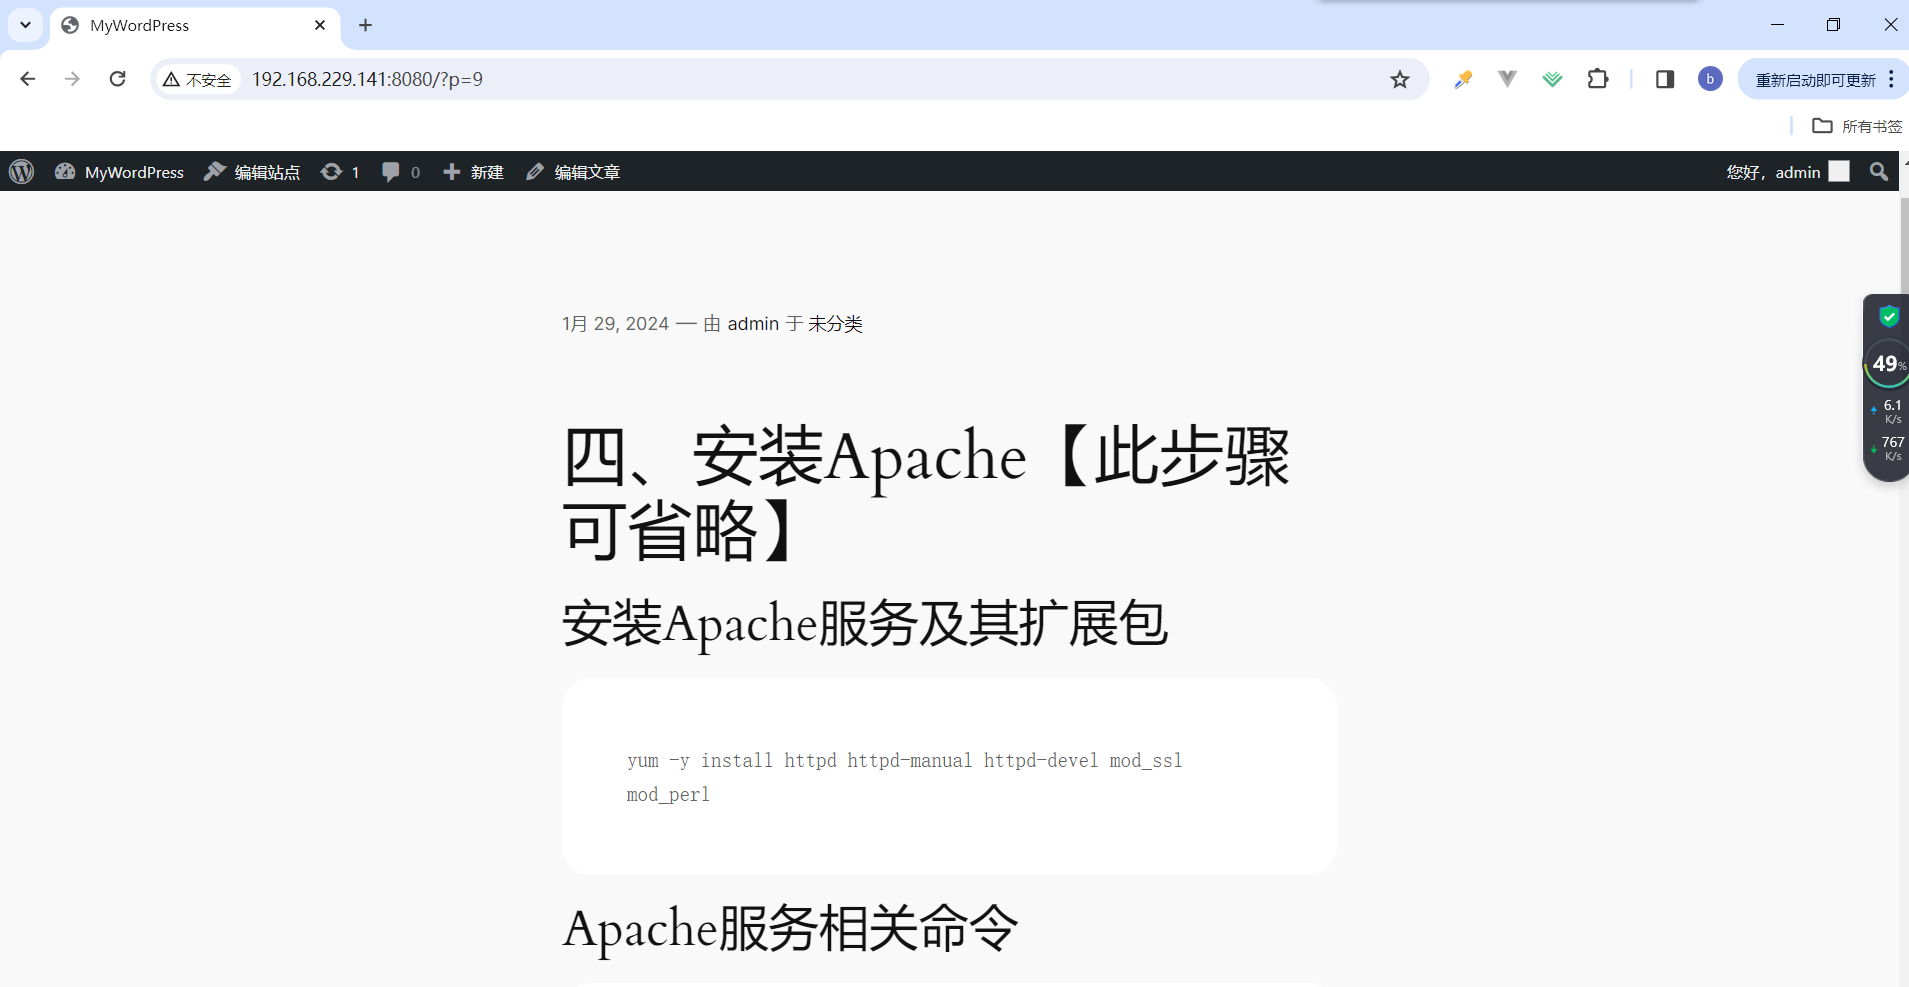
Task: Click the yum install httpd code block
Action: [949, 777]
